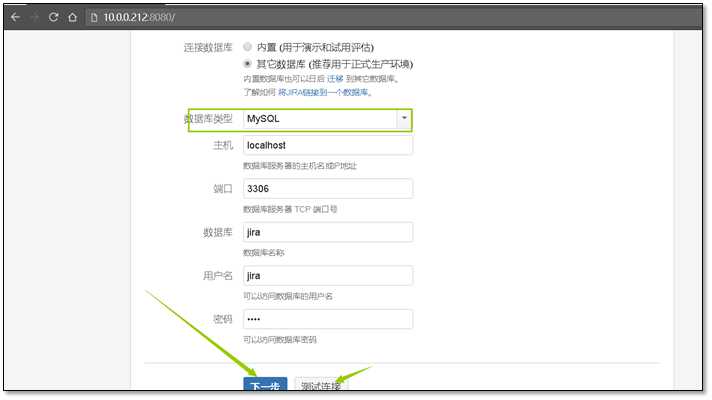Click the 数据库名称 hint text
The image size is (712, 400).
(263, 252)
